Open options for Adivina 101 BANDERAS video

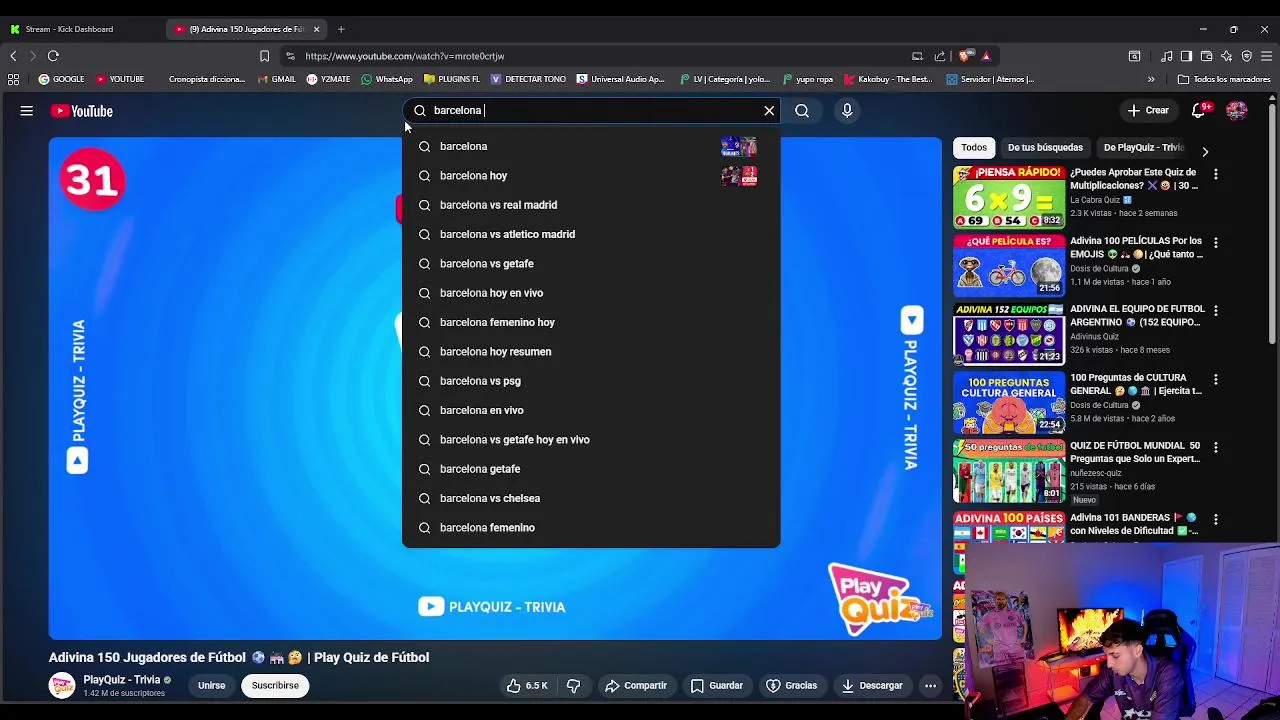click(x=1216, y=519)
